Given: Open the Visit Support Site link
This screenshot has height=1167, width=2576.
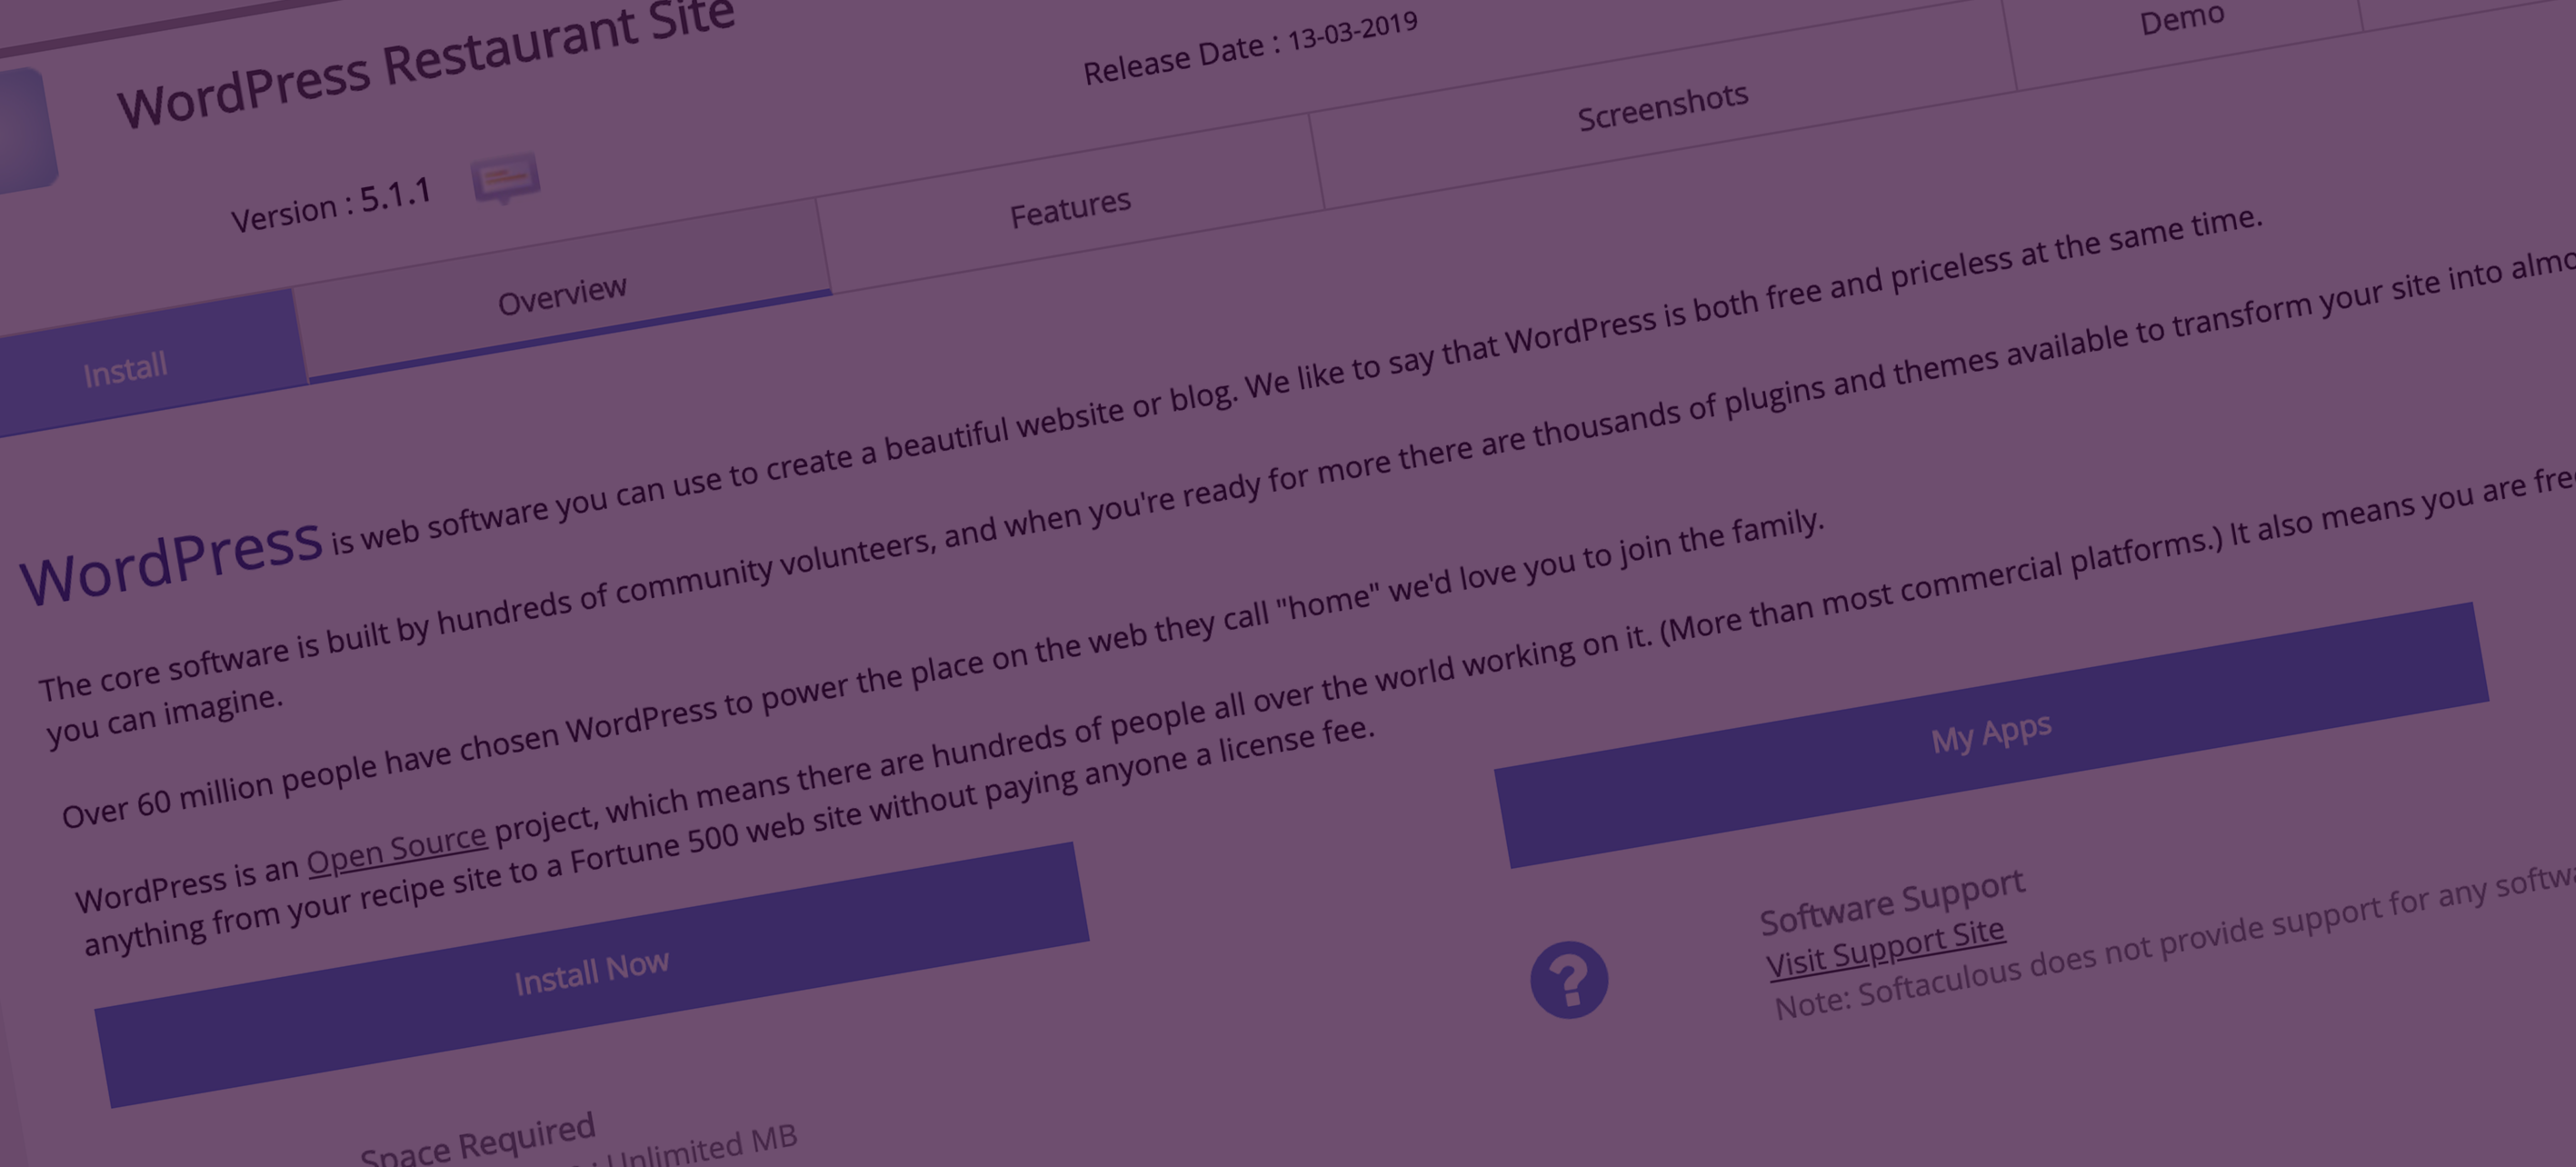Looking at the screenshot, I should point(1885,949).
